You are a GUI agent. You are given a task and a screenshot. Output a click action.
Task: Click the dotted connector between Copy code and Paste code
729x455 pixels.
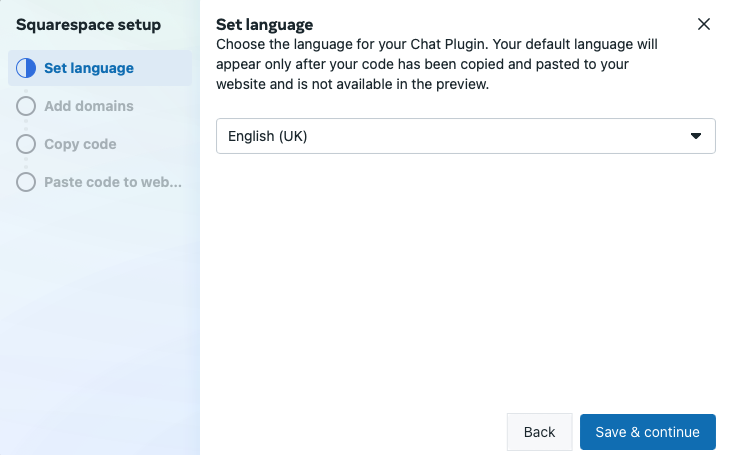click(26, 163)
